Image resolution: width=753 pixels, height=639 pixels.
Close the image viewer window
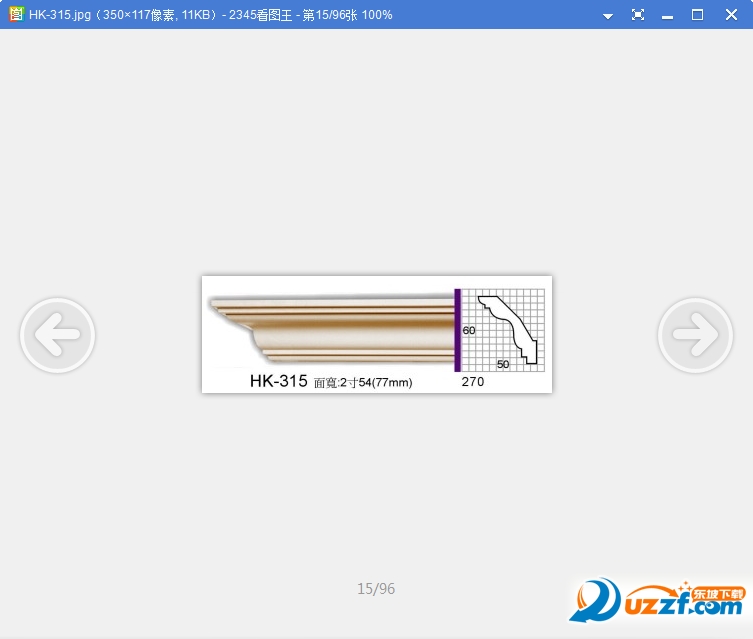tap(731, 15)
